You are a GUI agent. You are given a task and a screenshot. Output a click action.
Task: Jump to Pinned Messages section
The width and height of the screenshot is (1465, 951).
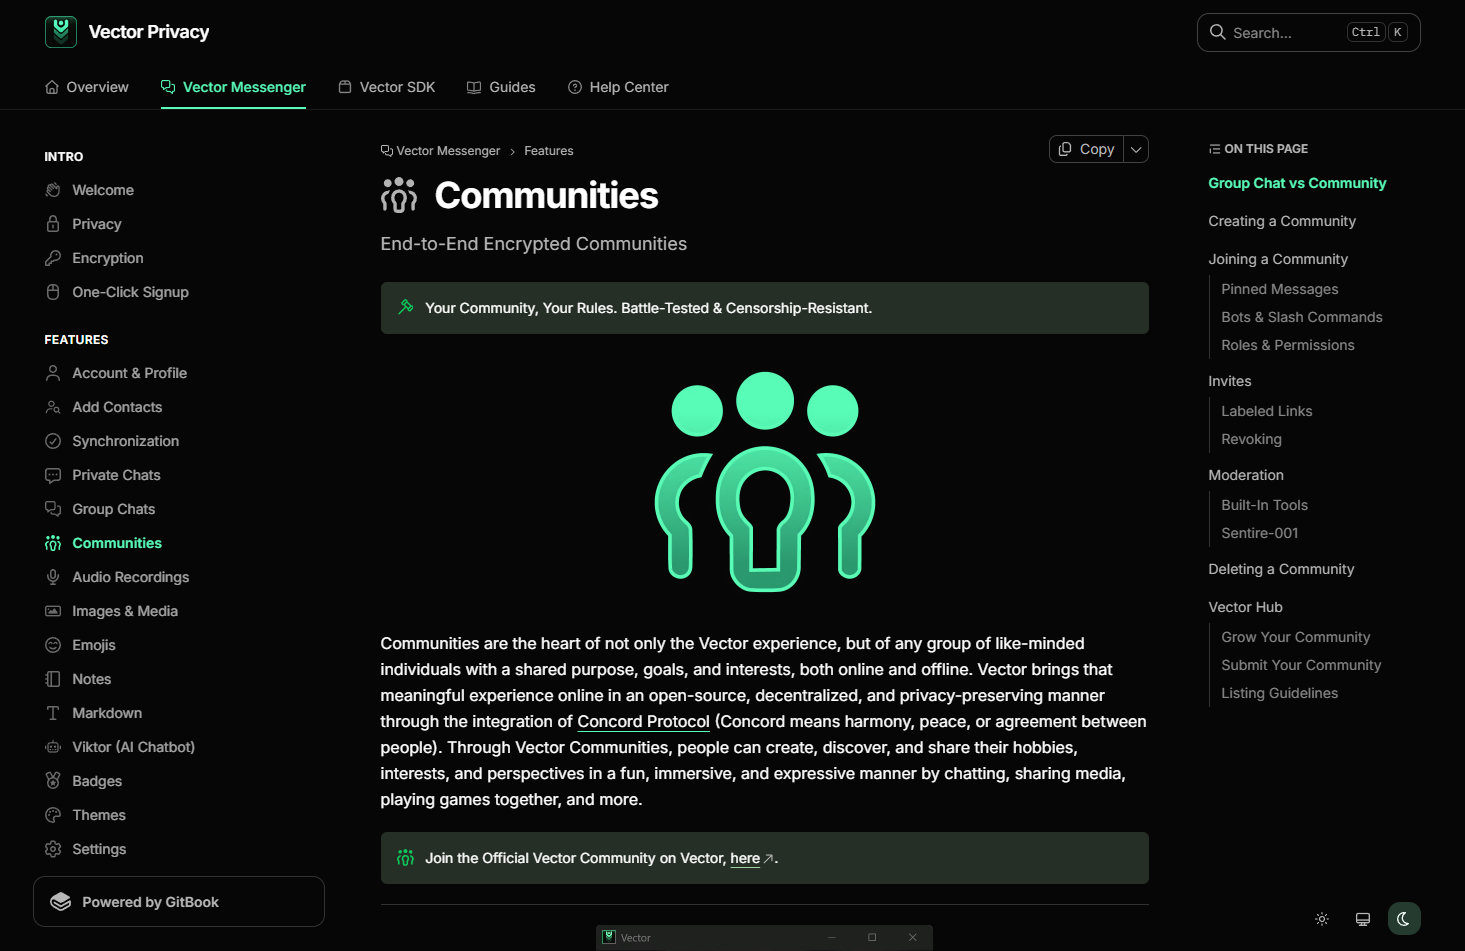(x=1279, y=289)
